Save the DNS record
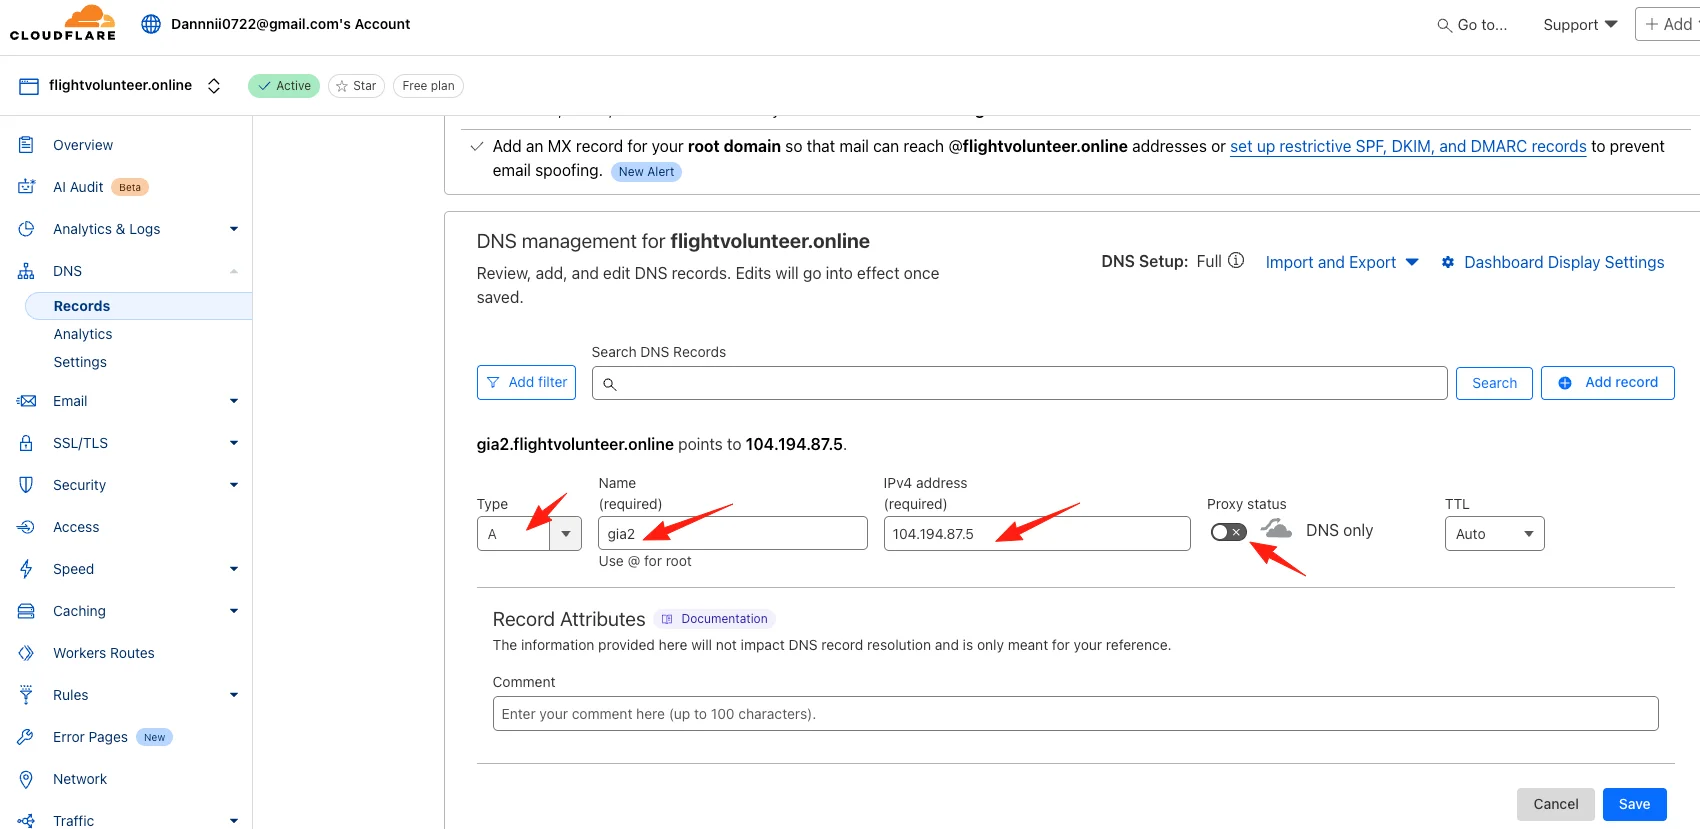Screen dimensions: 1700x829 coord(1634,804)
